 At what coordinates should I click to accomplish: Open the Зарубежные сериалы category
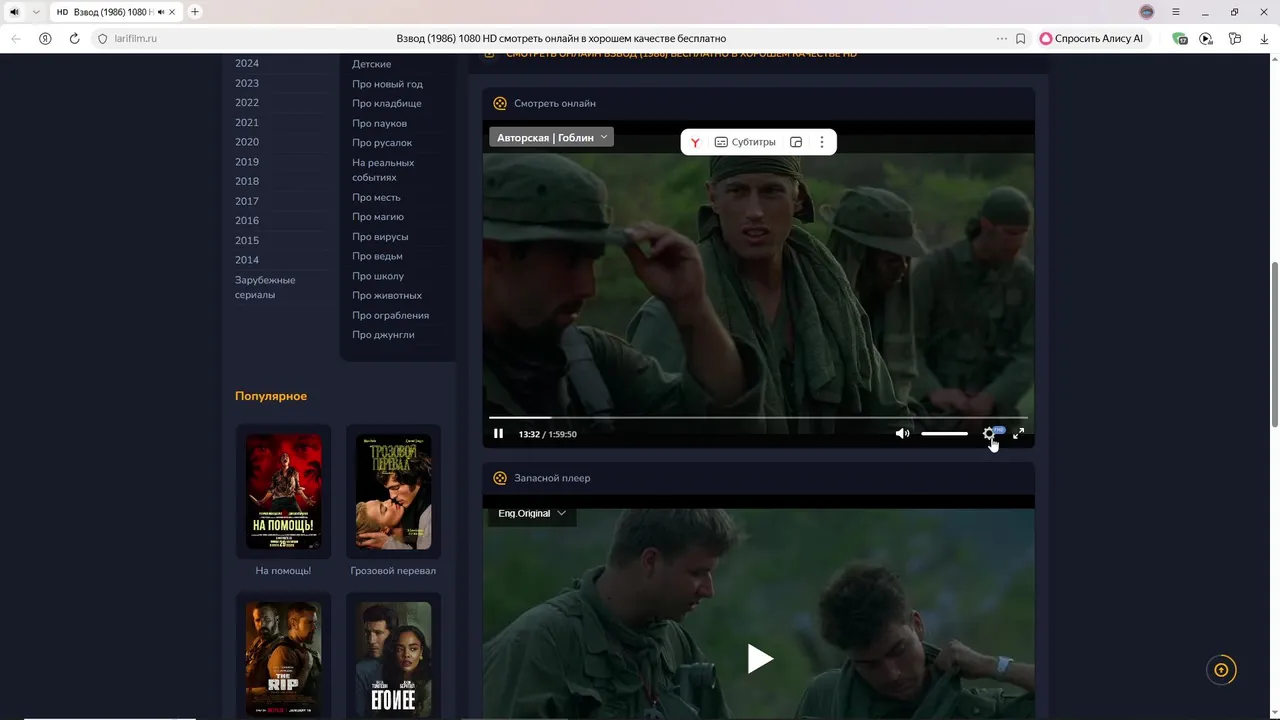[x=265, y=287]
